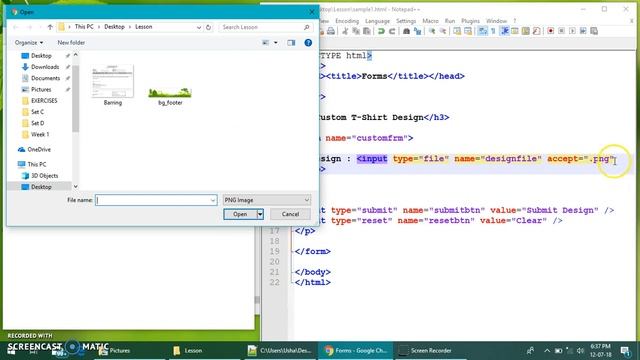Viewport: 640px width, 360px height.
Task: Open the Plugins menu in Notepad++
Action: click(470, 21)
